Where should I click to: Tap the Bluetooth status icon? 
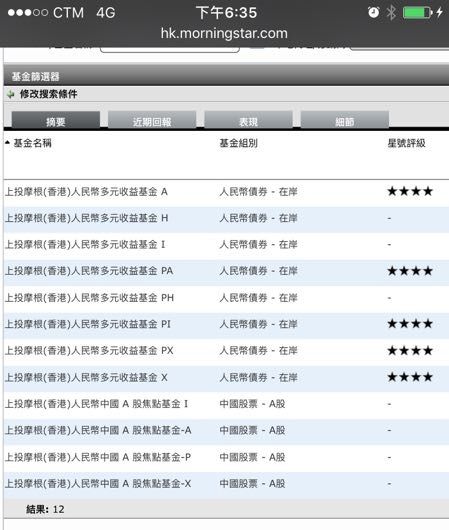(x=391, y=13)
